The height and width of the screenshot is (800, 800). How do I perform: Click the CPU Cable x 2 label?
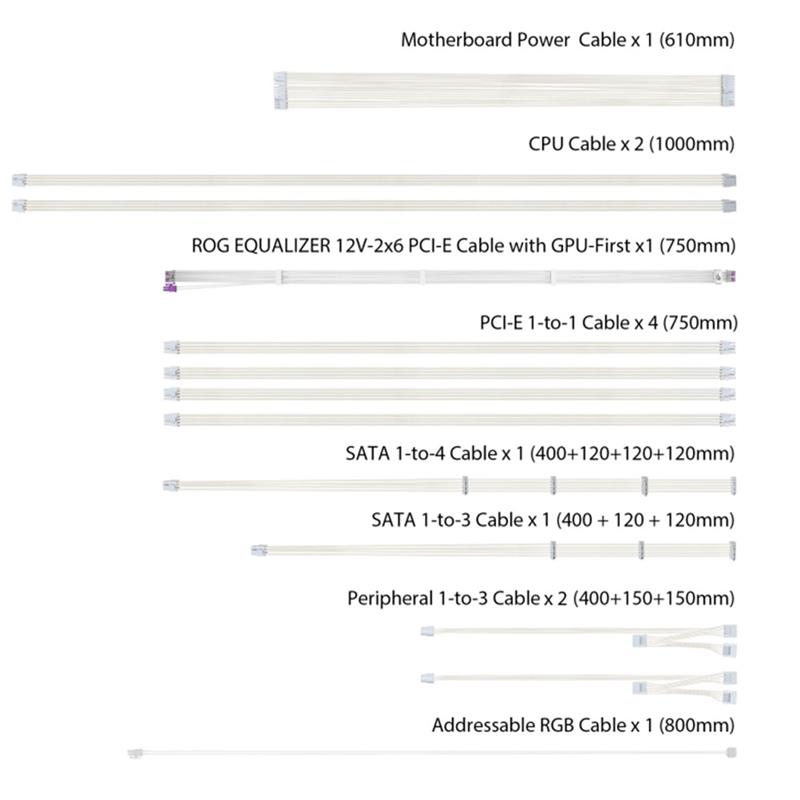631,144
